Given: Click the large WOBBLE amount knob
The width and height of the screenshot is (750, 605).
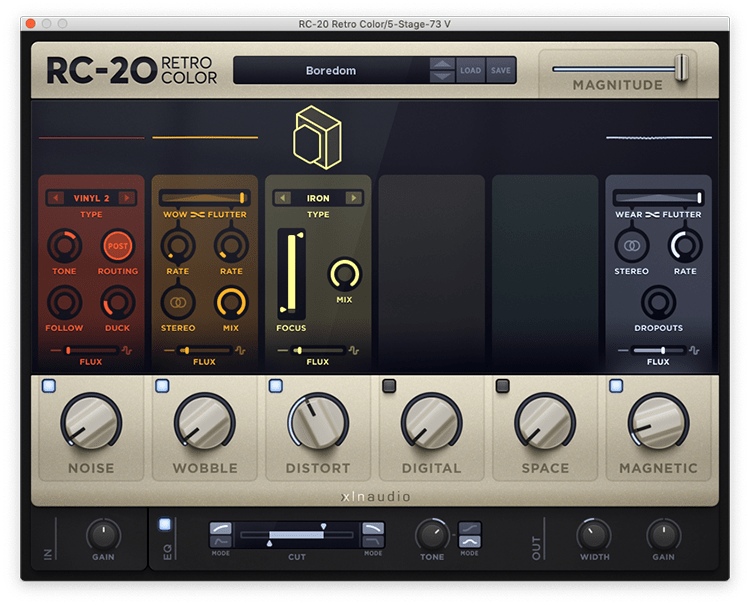Looking at the screenshot, I should [x=205, y=422].
